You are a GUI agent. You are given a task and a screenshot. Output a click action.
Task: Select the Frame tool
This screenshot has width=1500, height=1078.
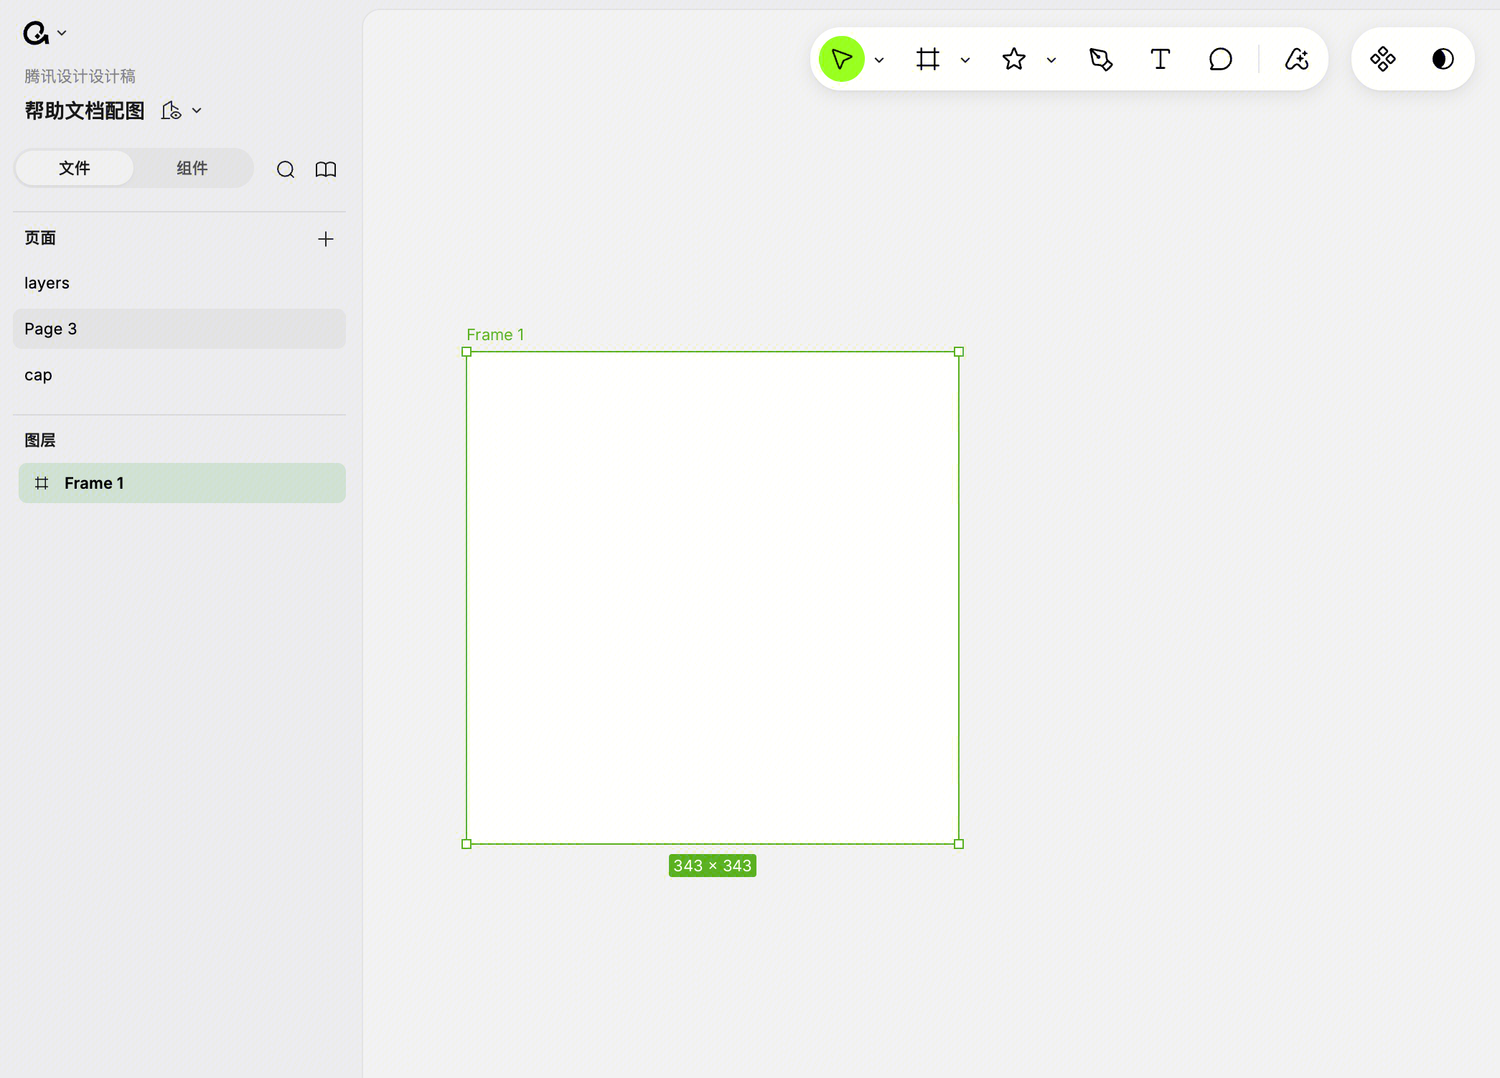[928, 59]
